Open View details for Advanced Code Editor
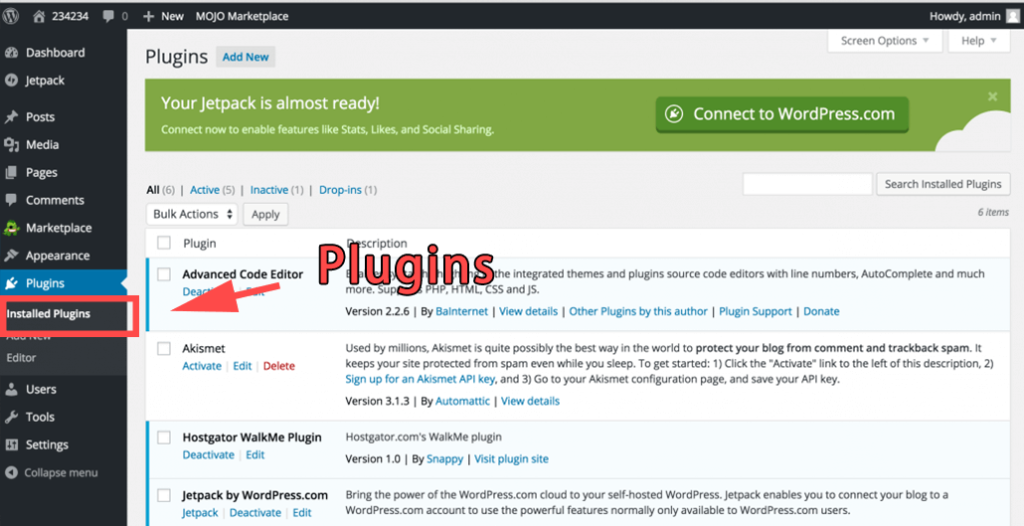Viewport: 1024px width, 526px height. coord(528,312)
